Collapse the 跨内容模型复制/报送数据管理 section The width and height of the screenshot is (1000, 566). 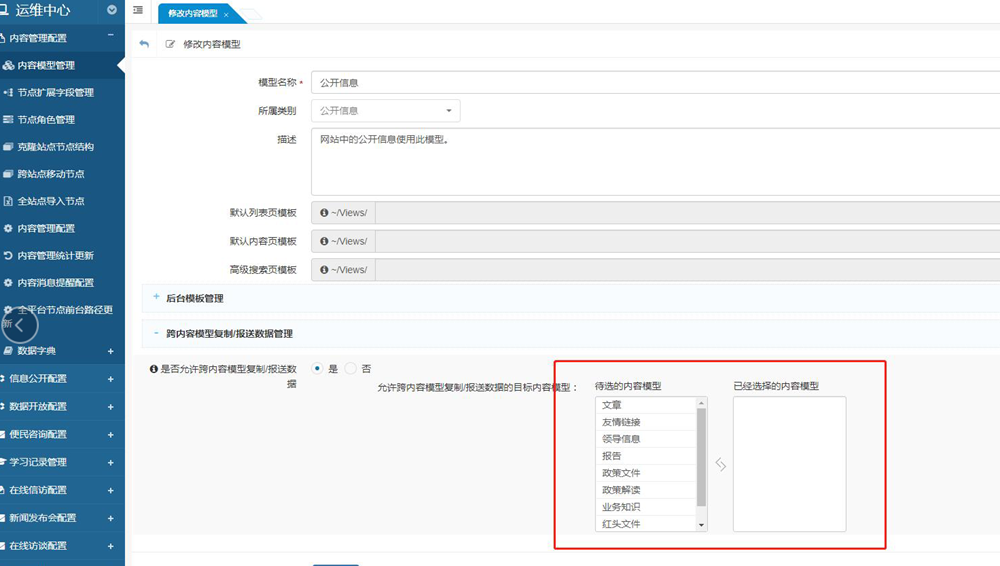point(229,334)
